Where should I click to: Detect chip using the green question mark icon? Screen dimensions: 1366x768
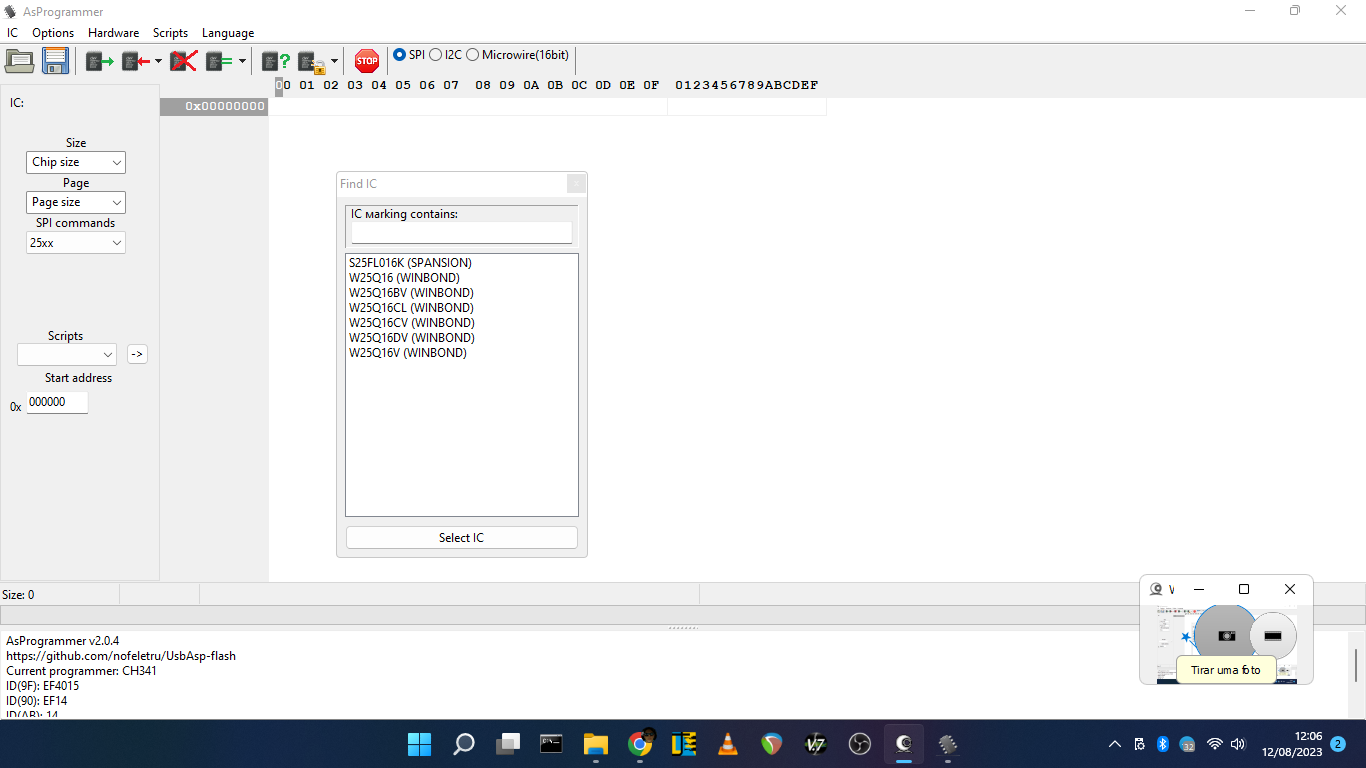click(276, 62)
